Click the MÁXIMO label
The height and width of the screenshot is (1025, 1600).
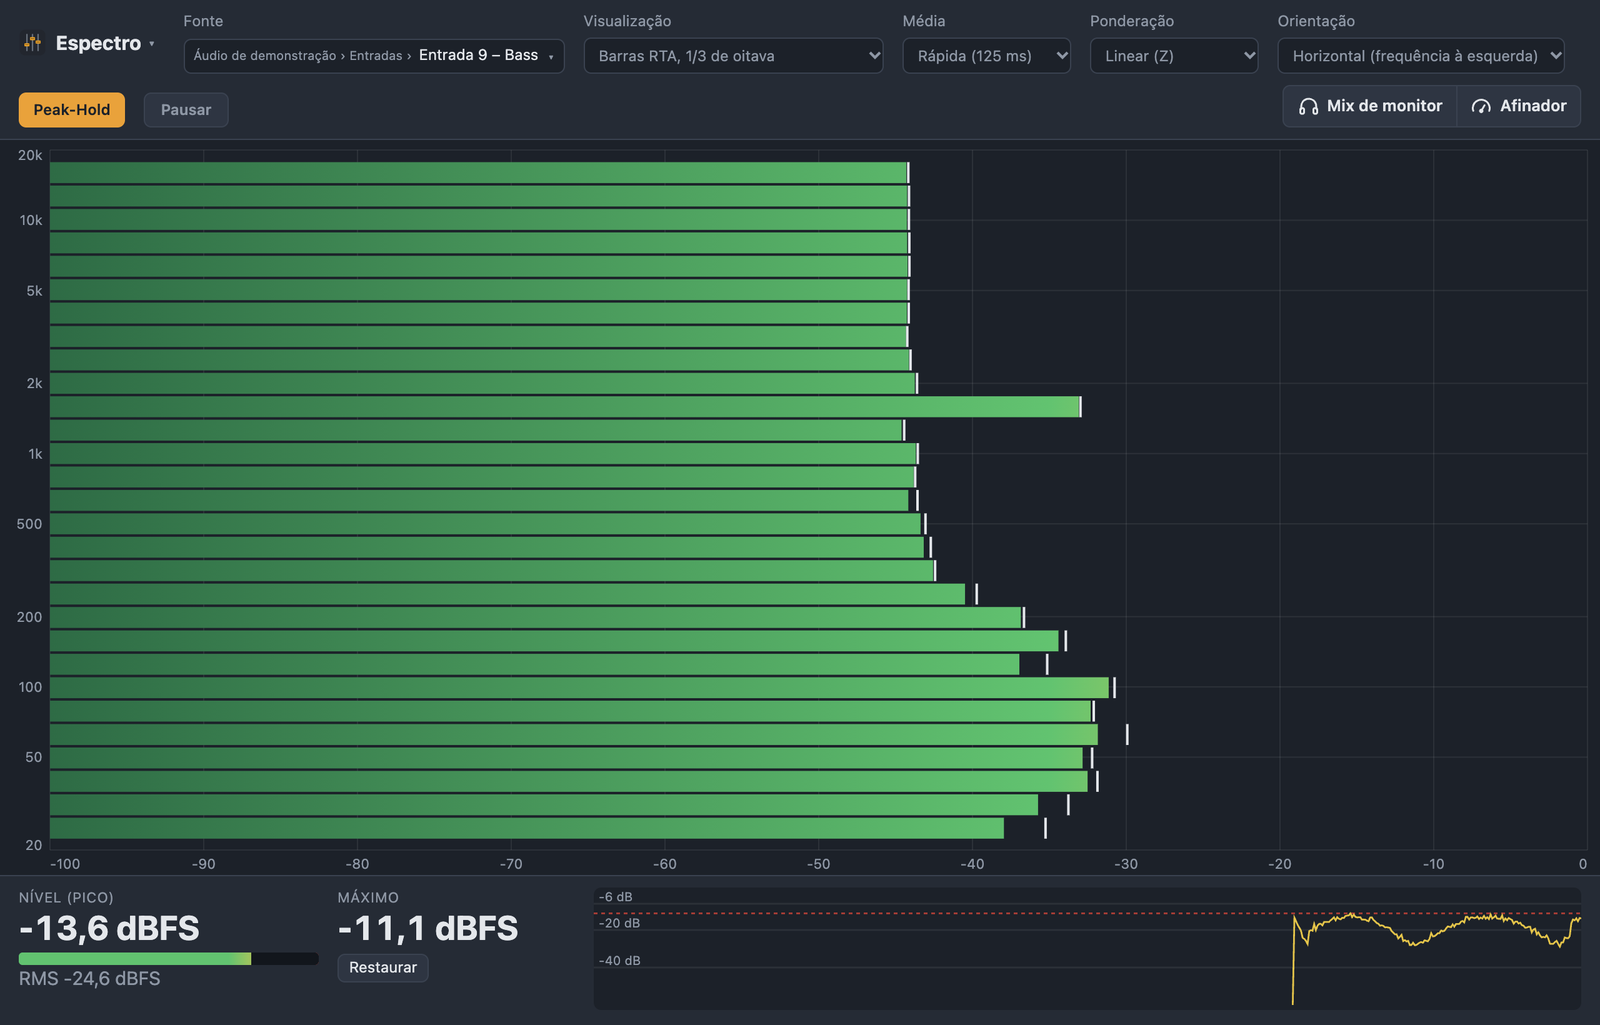[368, 898]
